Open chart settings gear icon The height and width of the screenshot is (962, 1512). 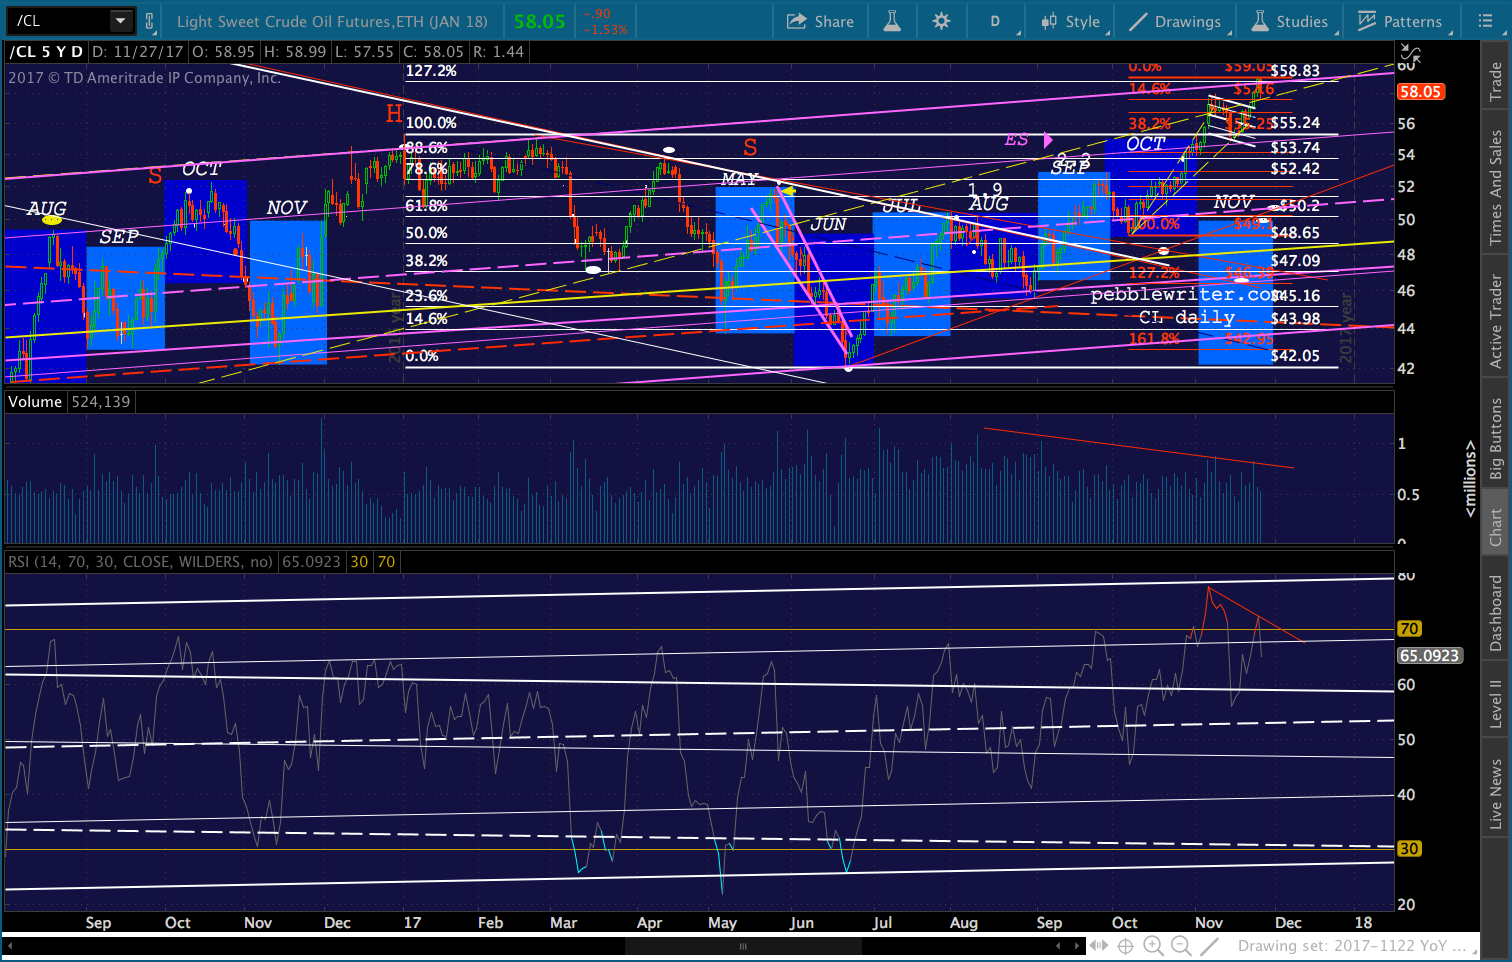tap(941, 21)
